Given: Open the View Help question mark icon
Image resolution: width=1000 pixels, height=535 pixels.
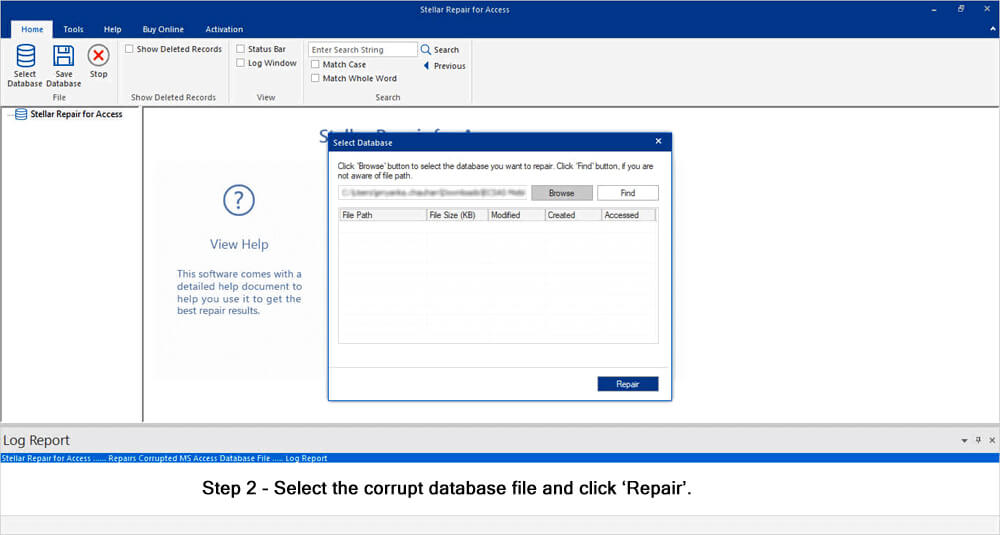Looking at the screenshot, I should (239, 200).
